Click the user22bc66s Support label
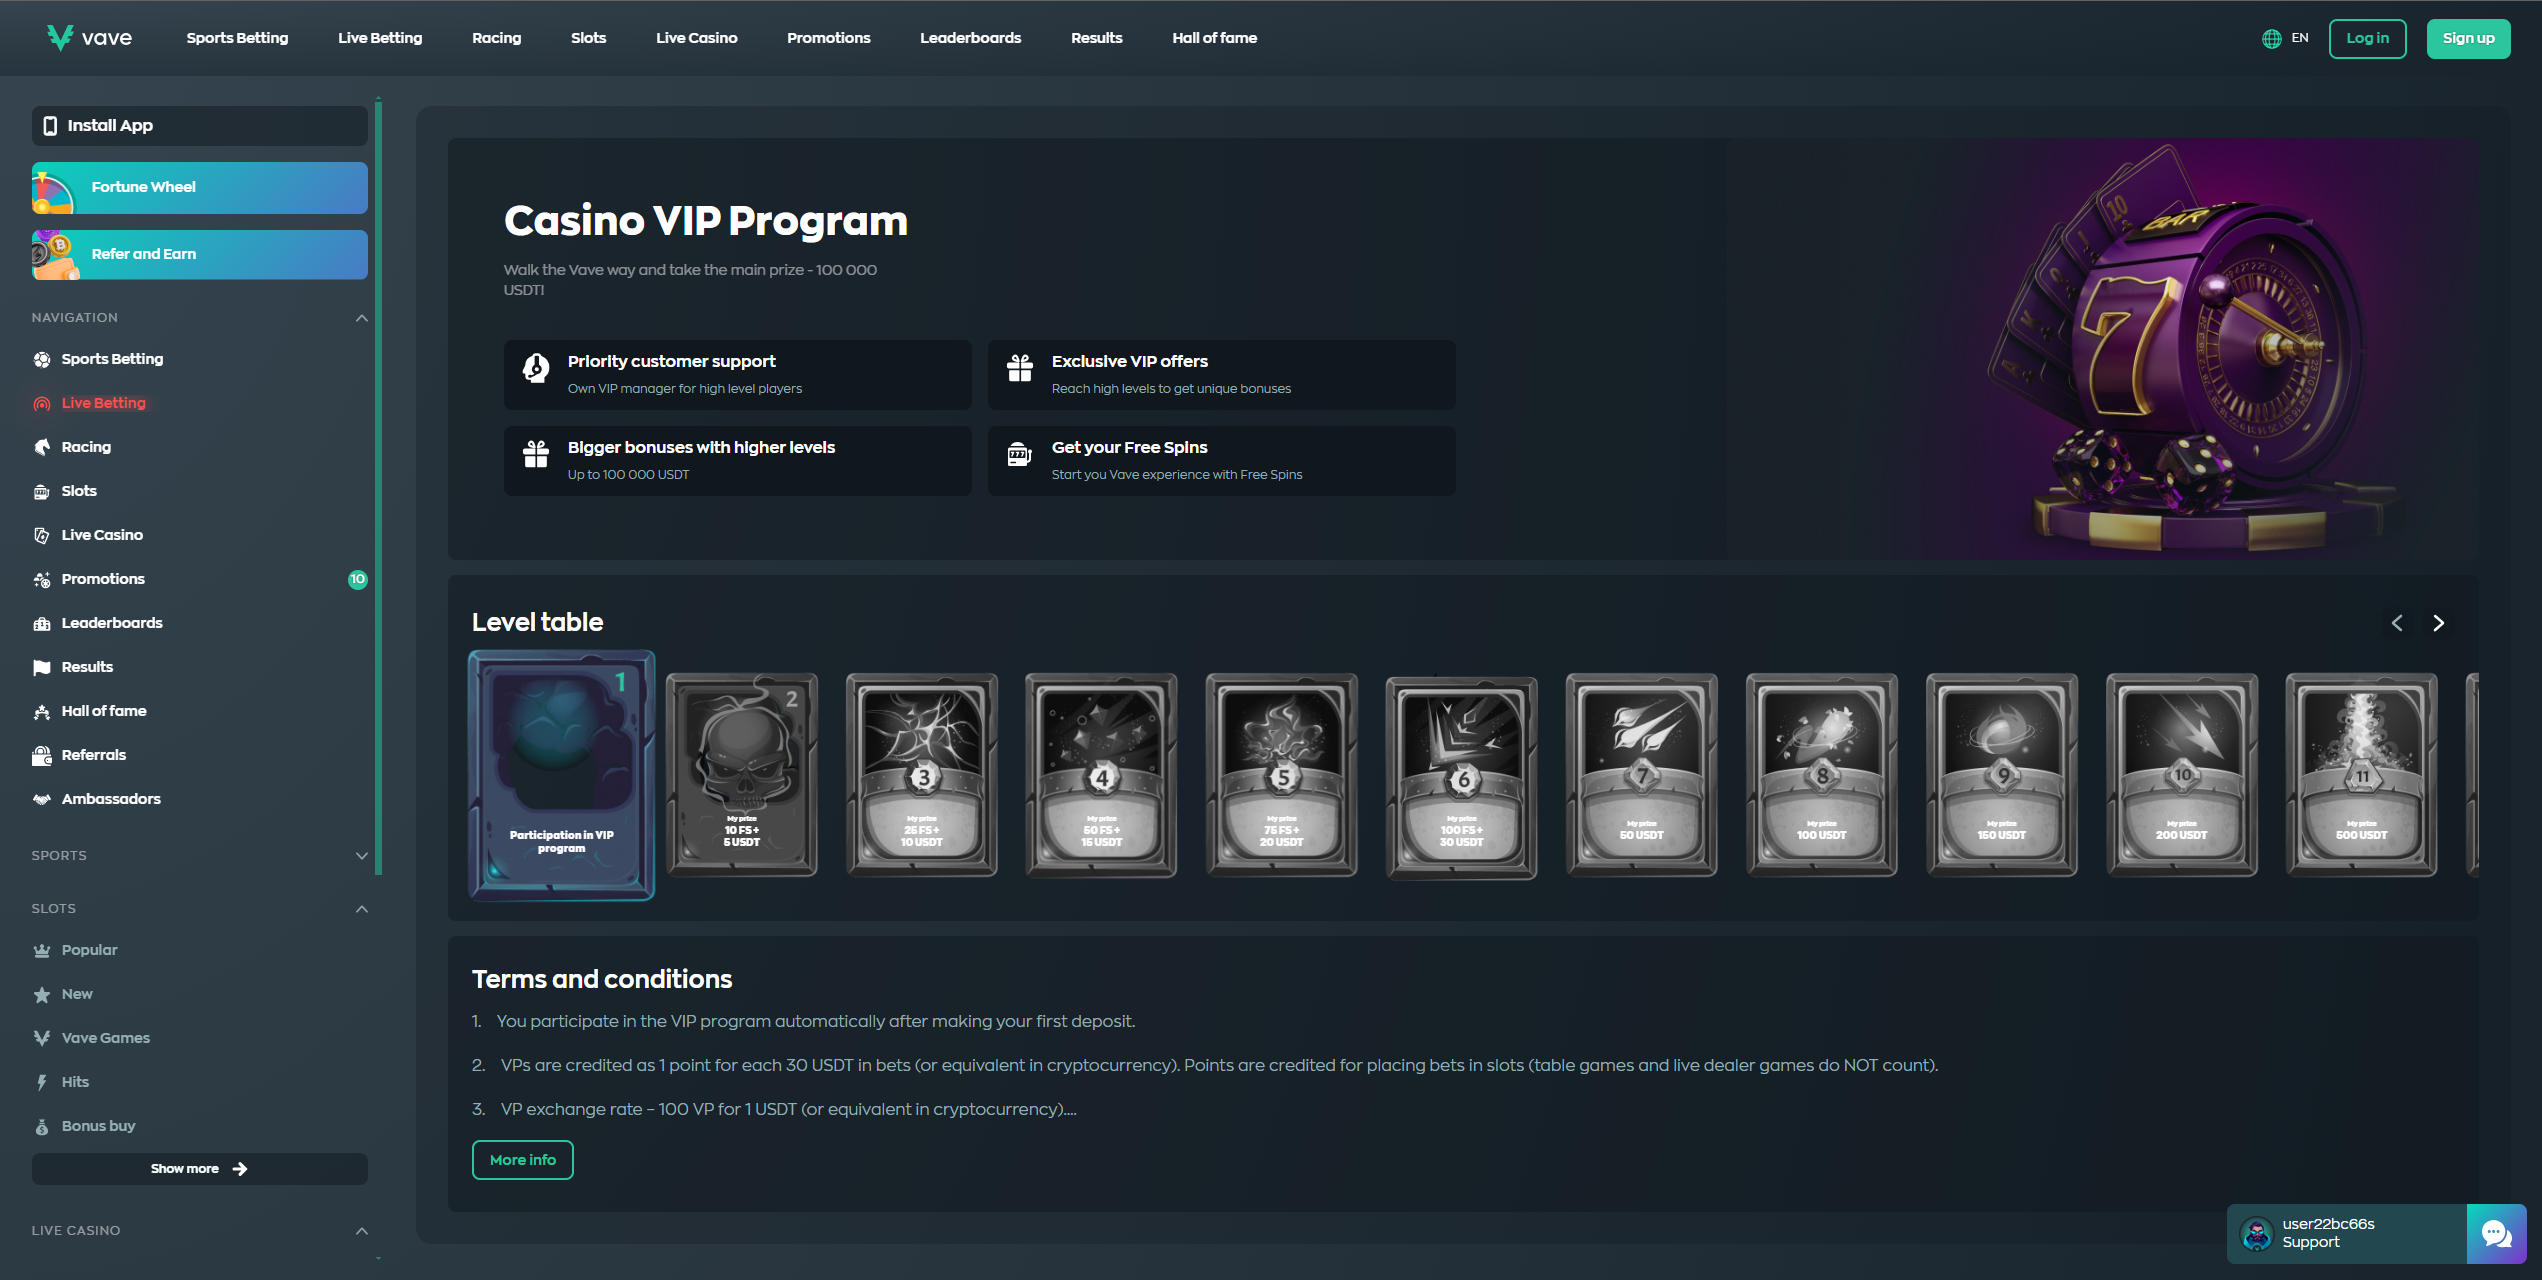The height and width of the screenshot is (1280, 2542). tap(2328, 1234)
